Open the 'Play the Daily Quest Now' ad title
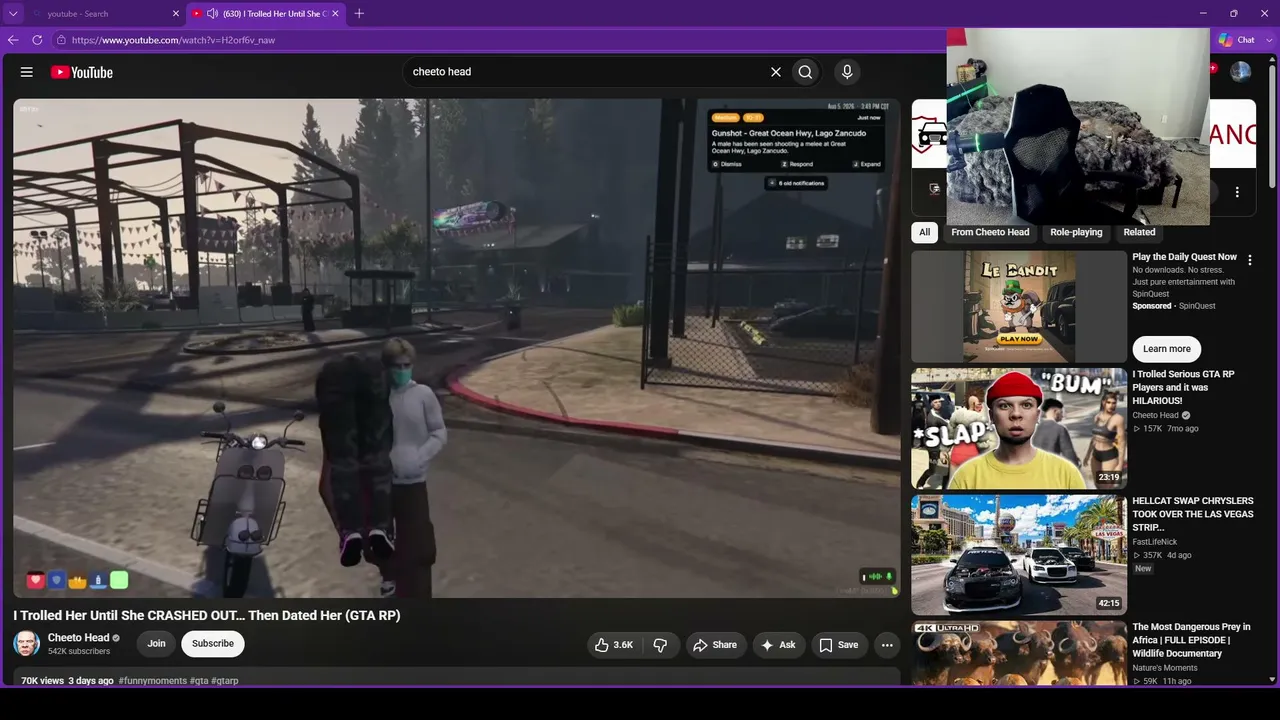The width and height of the screenshot is (1280, 720). click(1184, 257)
